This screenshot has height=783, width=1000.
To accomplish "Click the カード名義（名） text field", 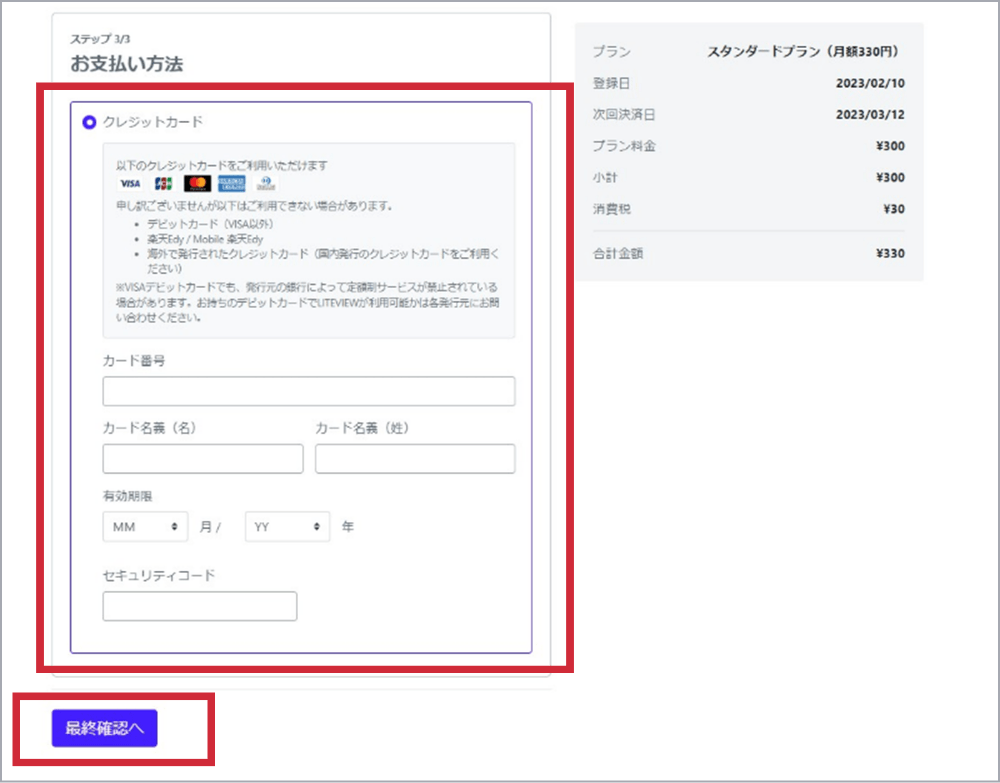I will tap(202, 459).
